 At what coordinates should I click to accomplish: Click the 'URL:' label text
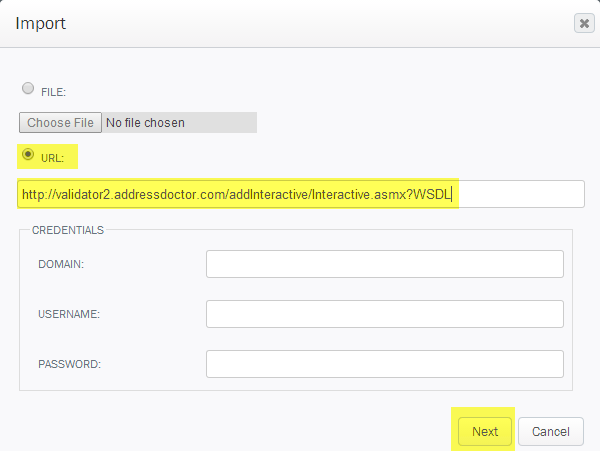pyautogui.click(x=52, y=158)
